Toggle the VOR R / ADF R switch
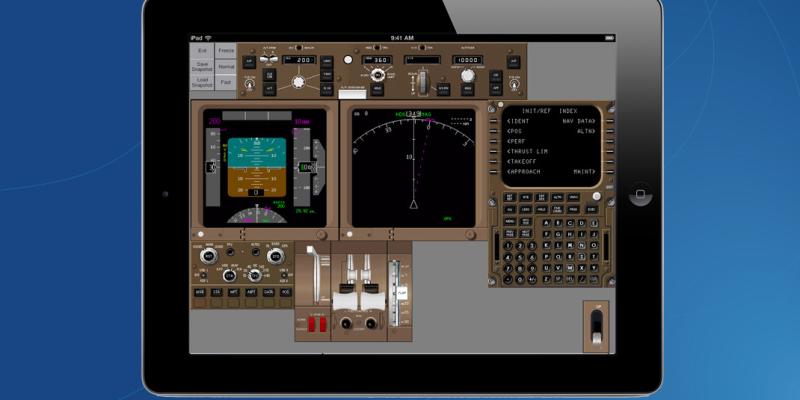800x400 pixels. click(x=284, y=275)
